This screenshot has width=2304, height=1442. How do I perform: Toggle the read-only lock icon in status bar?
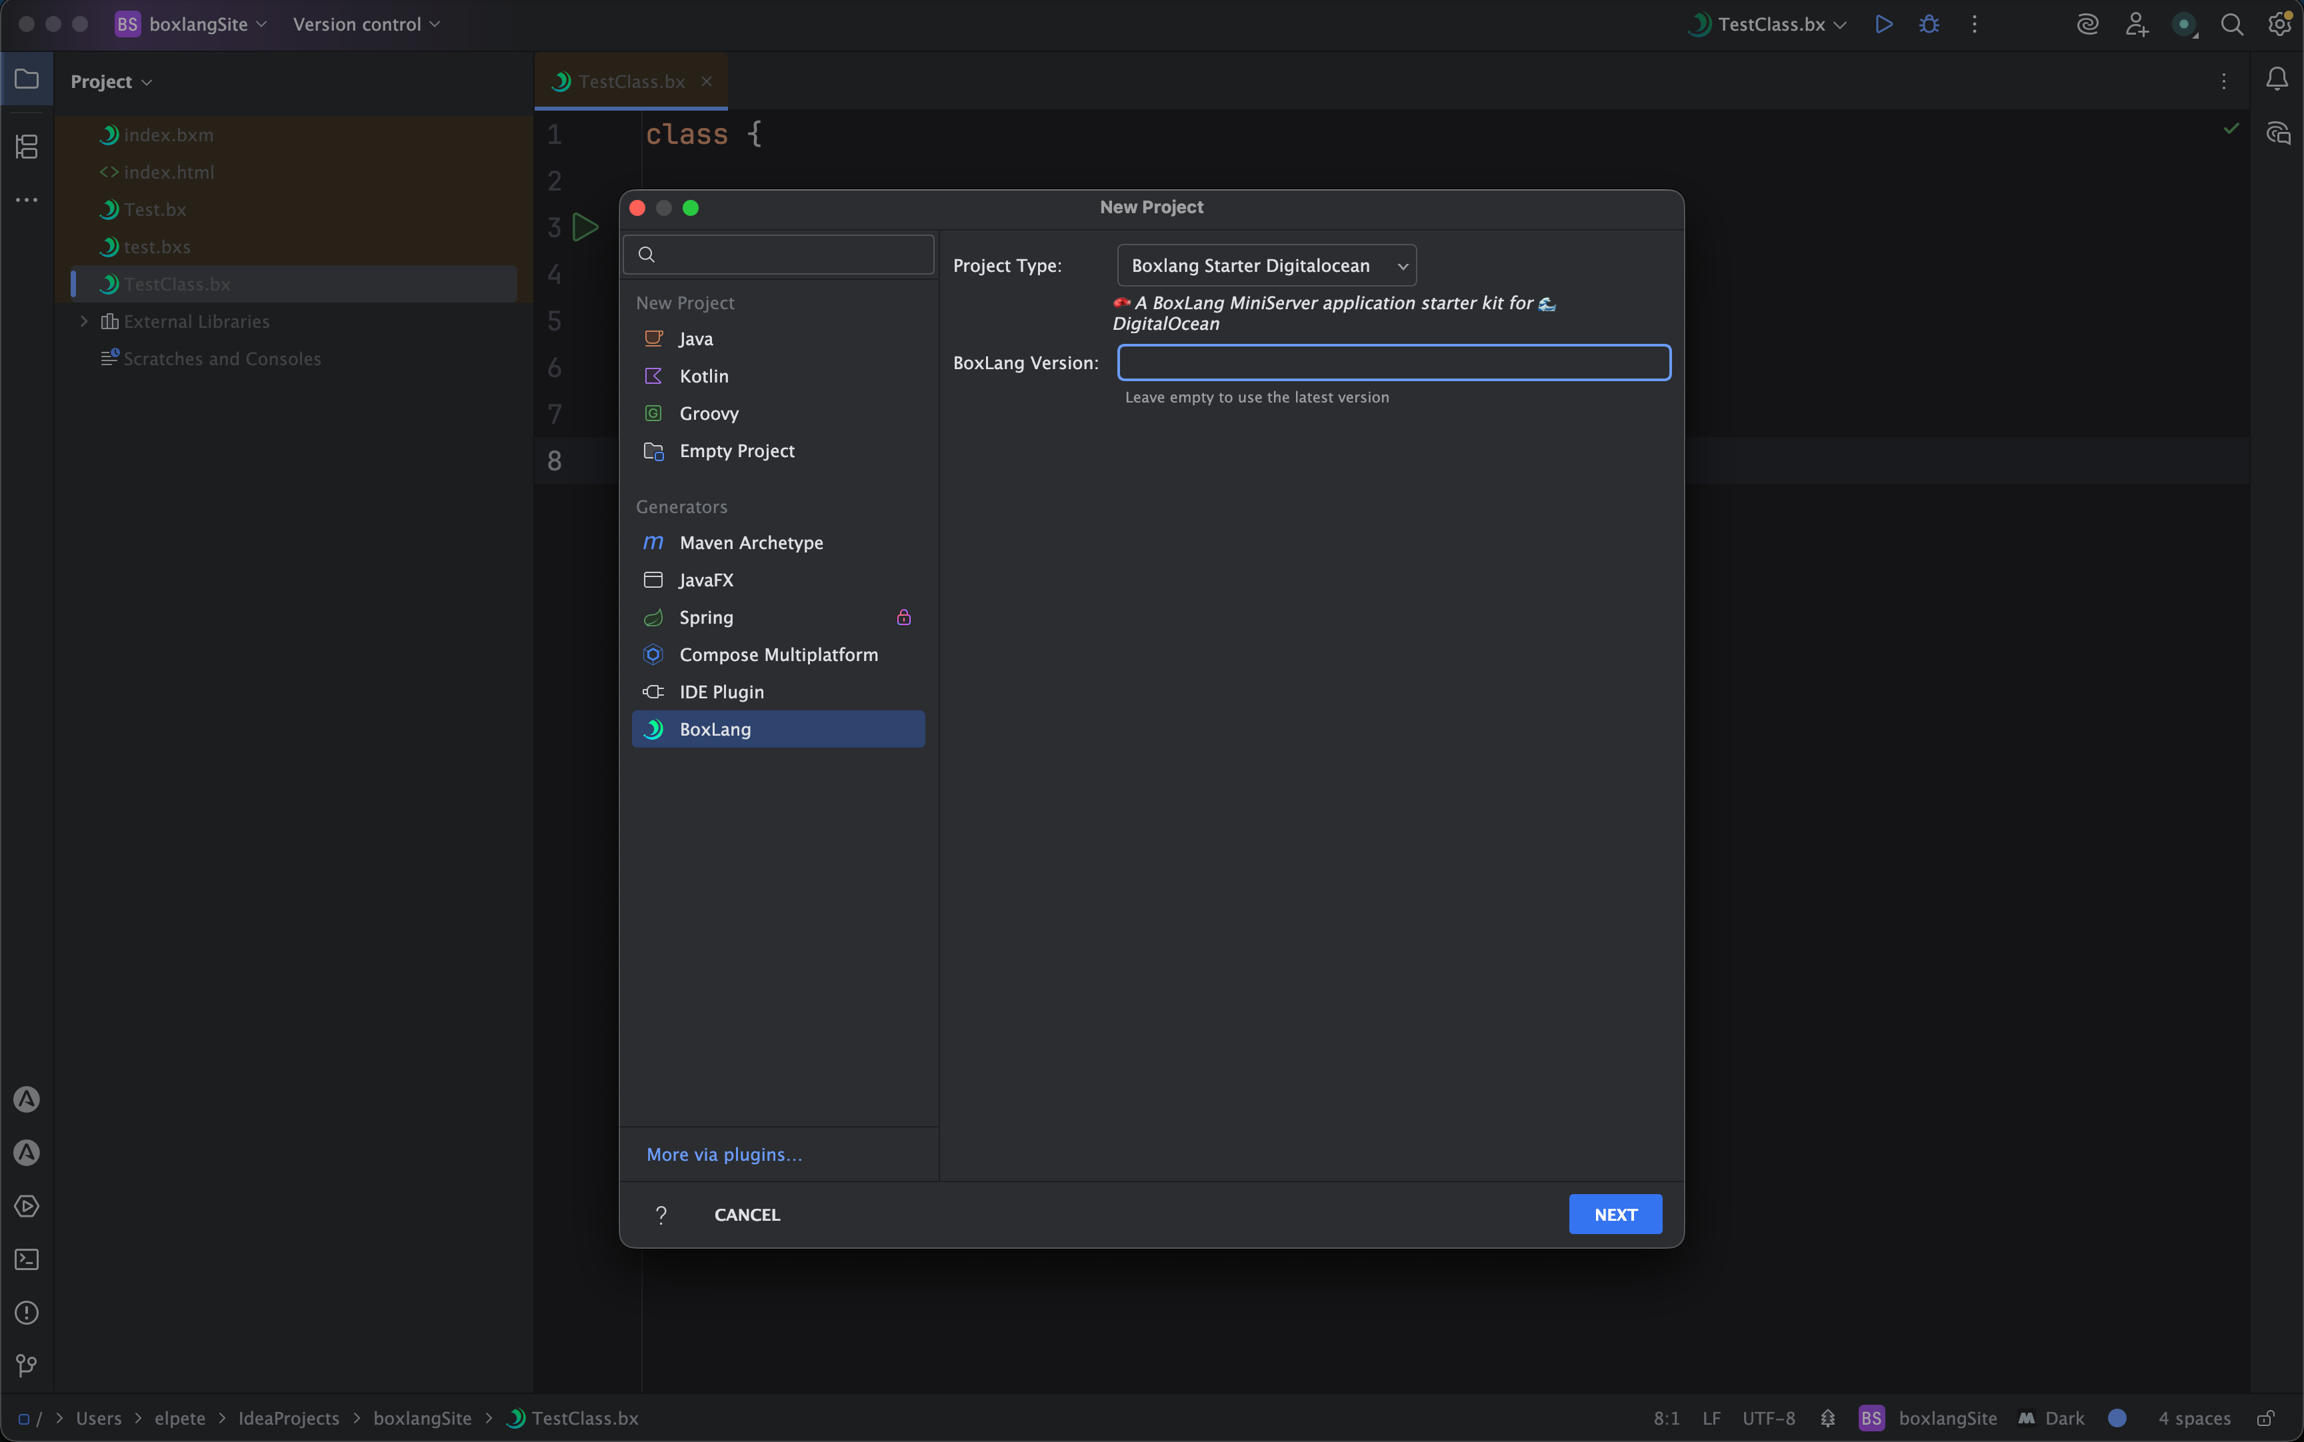(2266, 1418)
